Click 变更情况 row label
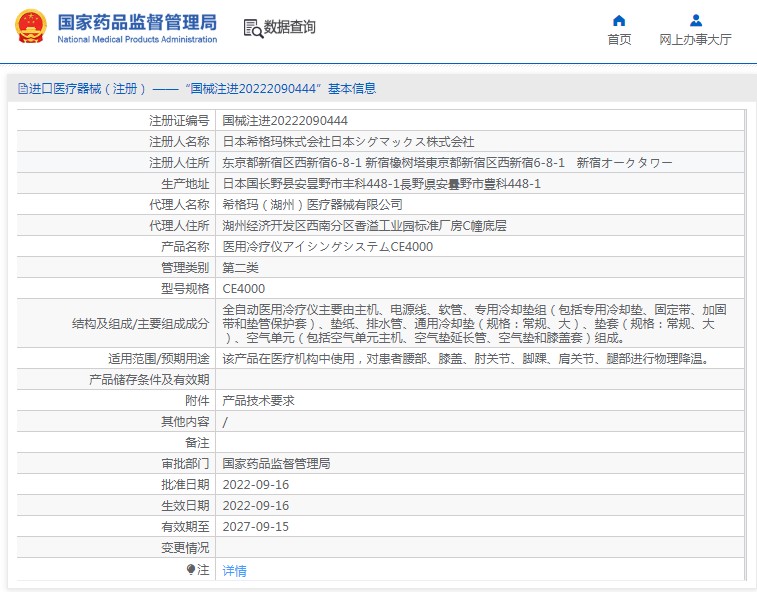 click(x=185, y=548)
